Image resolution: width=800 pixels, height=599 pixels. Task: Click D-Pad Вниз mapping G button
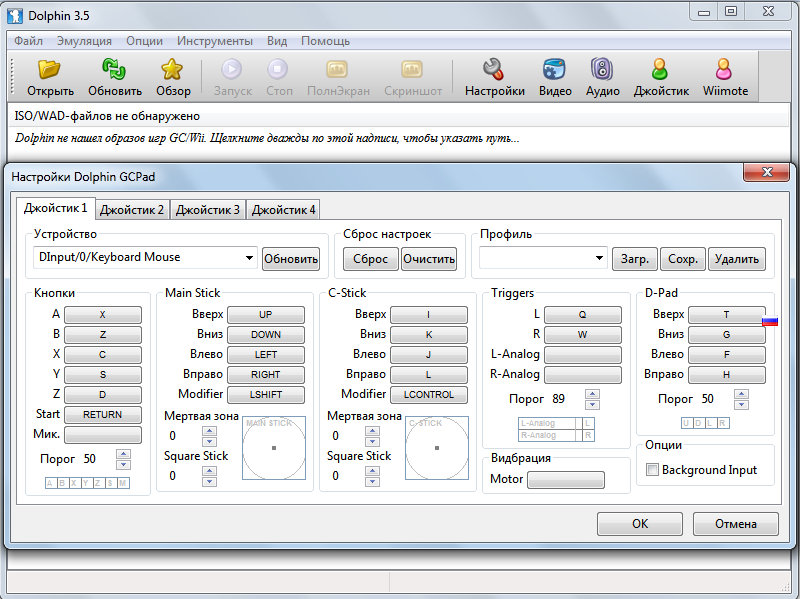point(727,335)
